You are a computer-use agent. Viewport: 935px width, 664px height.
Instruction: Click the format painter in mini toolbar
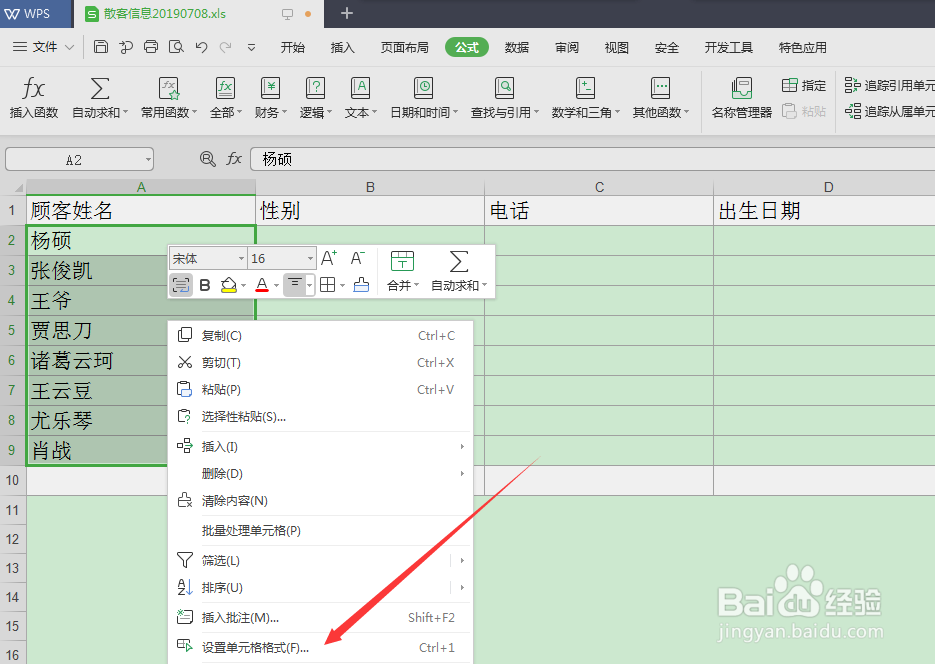(361, 285)
